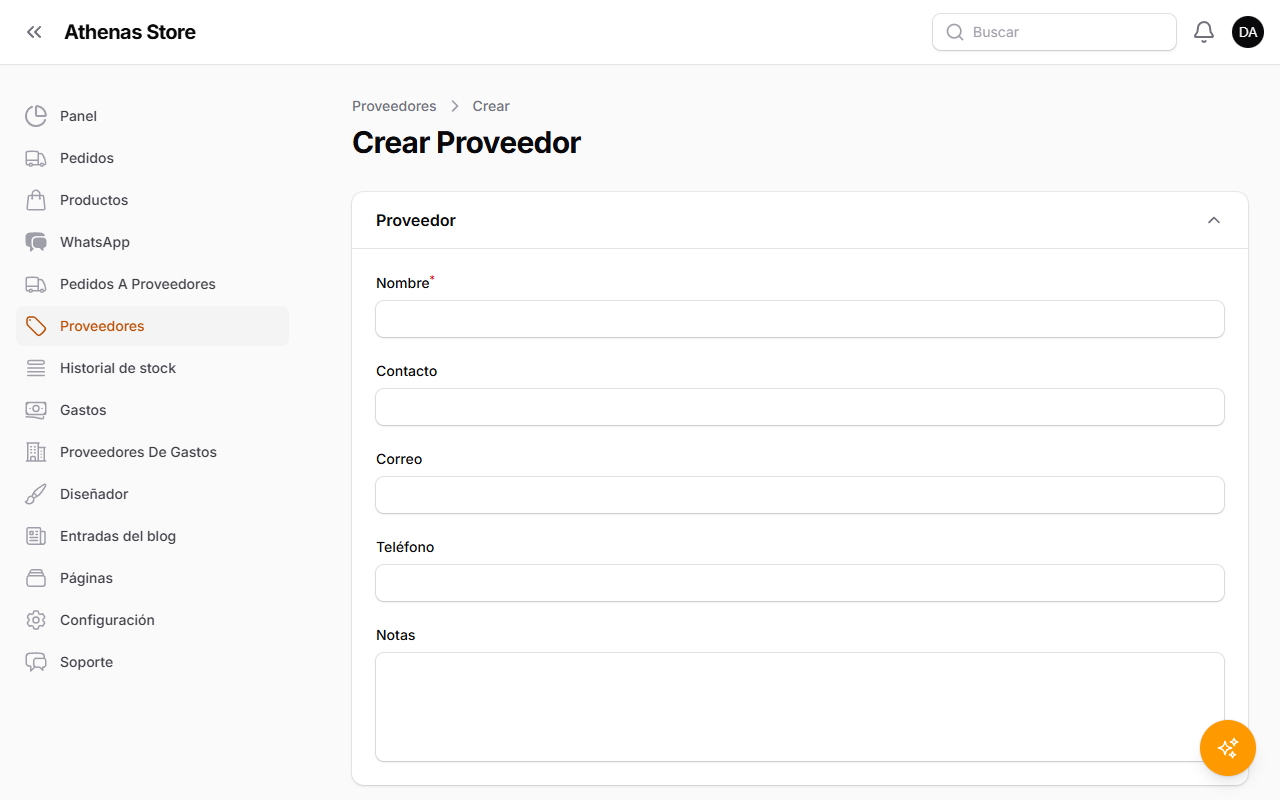Go to Páginas menu item

click(153, 578)
